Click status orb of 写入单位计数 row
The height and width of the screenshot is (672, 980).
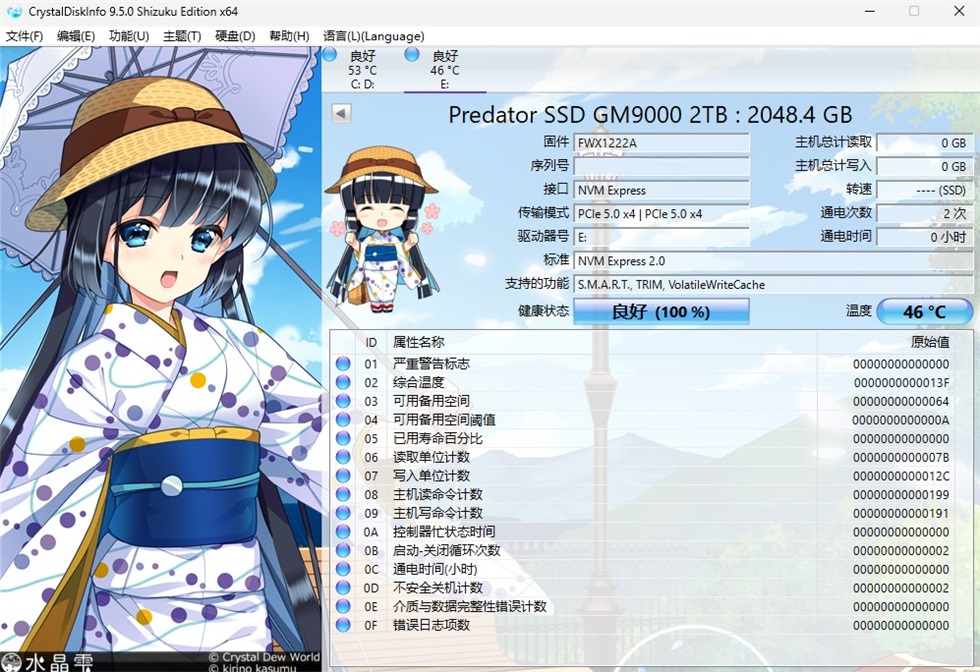tap(342, 476)
